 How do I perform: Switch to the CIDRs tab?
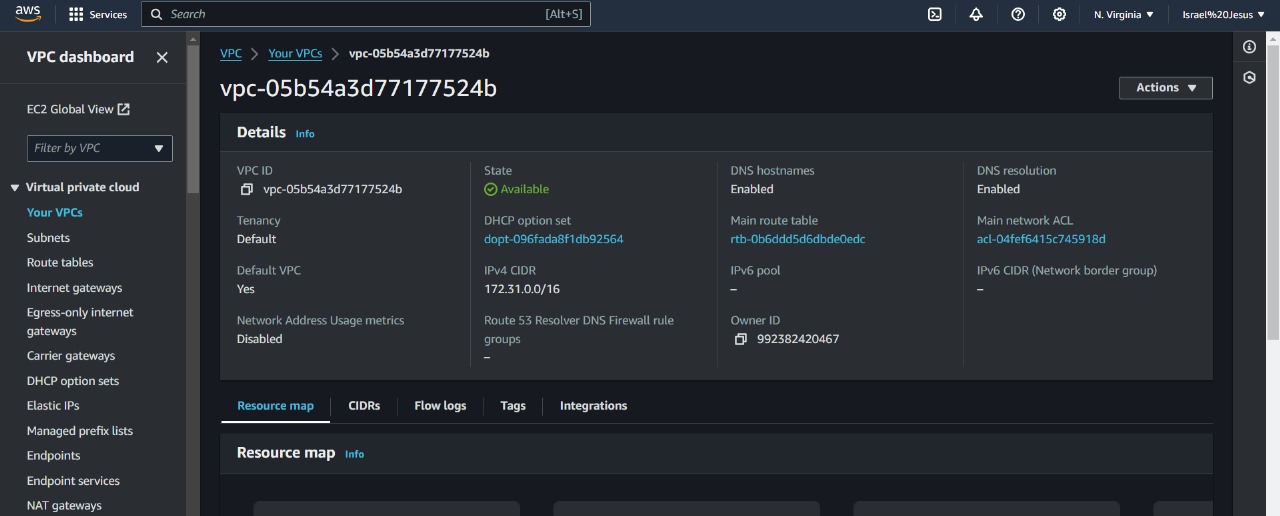(364, 406)
